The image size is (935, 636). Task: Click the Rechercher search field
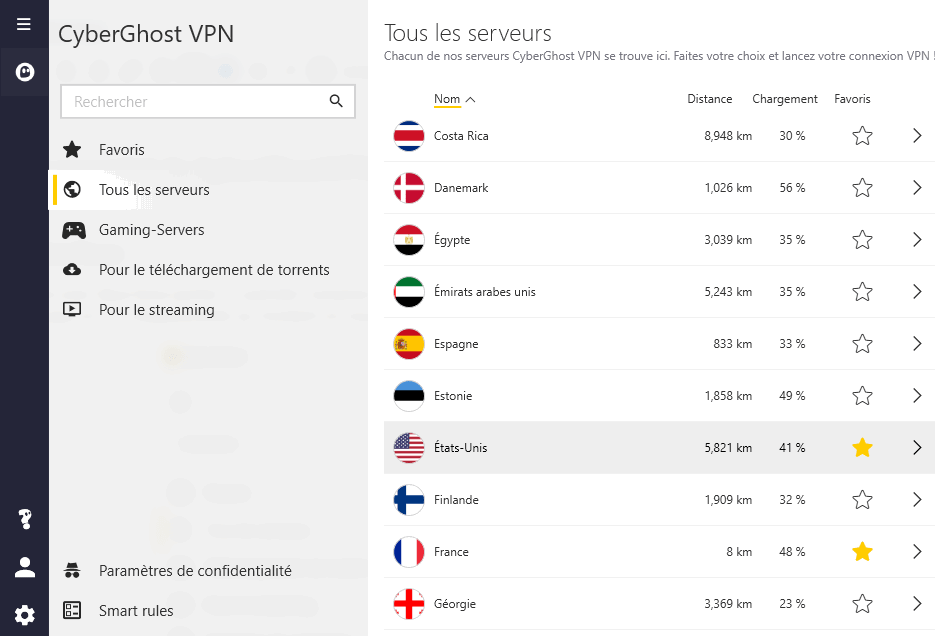pos(195,101)
